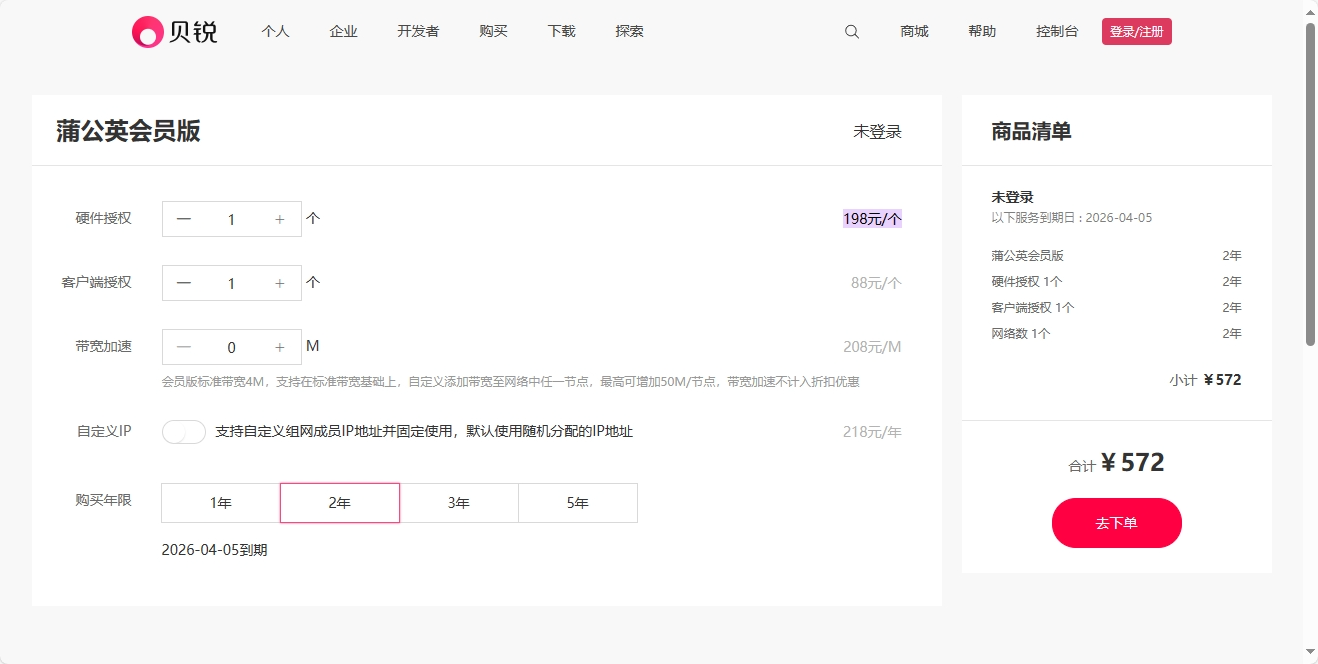This screenshot has width=1318, height=664.
Task: Increase 硬件授权 quantity with plus
Action: pos(280,219)
